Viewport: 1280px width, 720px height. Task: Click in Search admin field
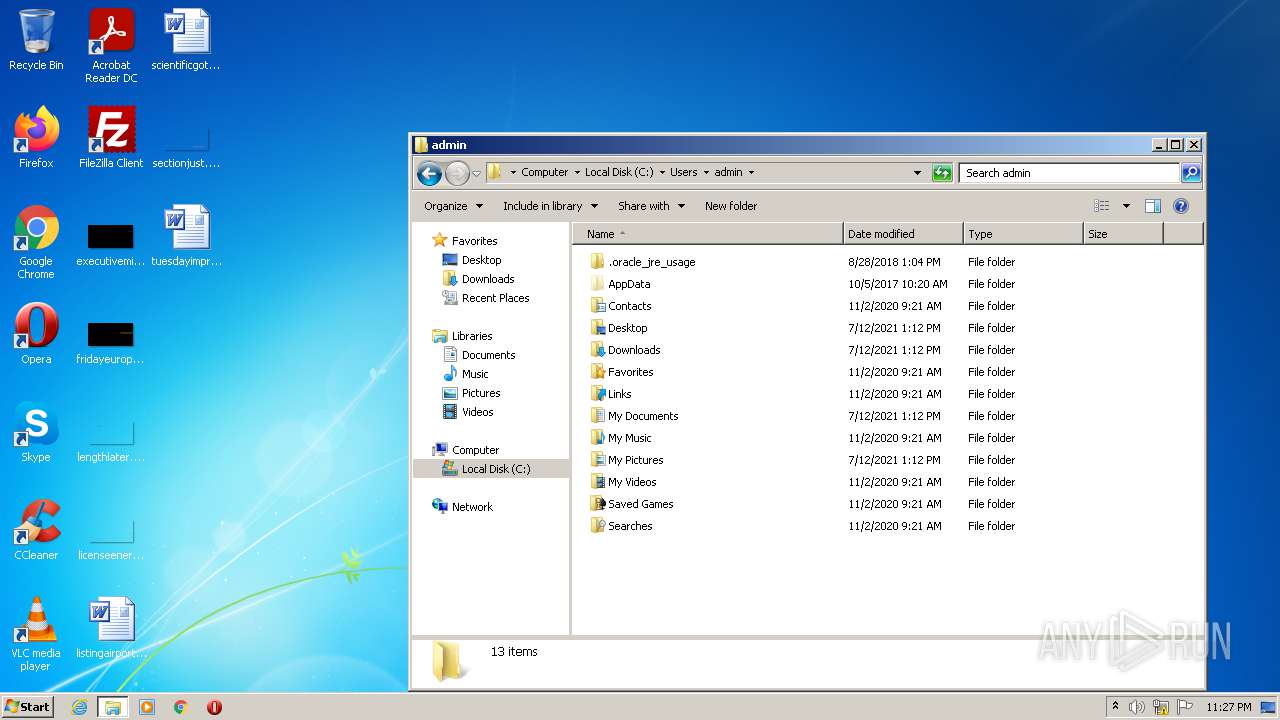(x=1069, y=173)
